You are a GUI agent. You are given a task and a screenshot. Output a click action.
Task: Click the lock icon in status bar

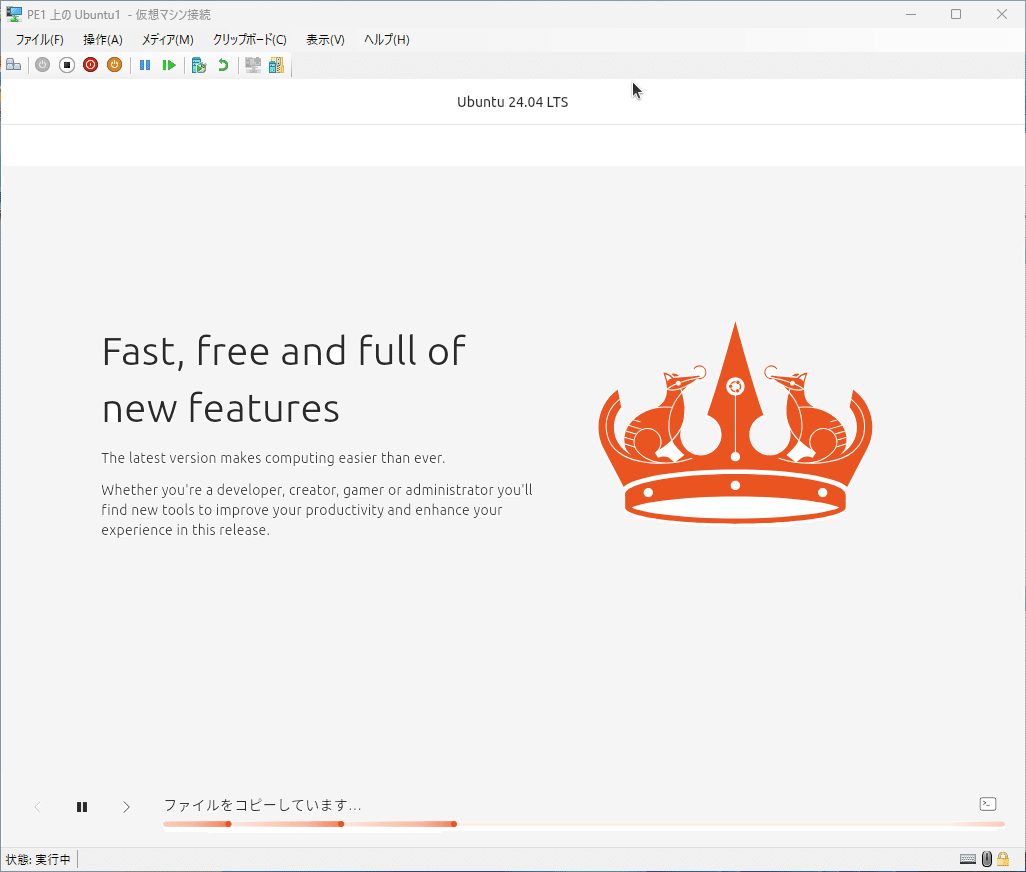click(x=1003, y=859)
